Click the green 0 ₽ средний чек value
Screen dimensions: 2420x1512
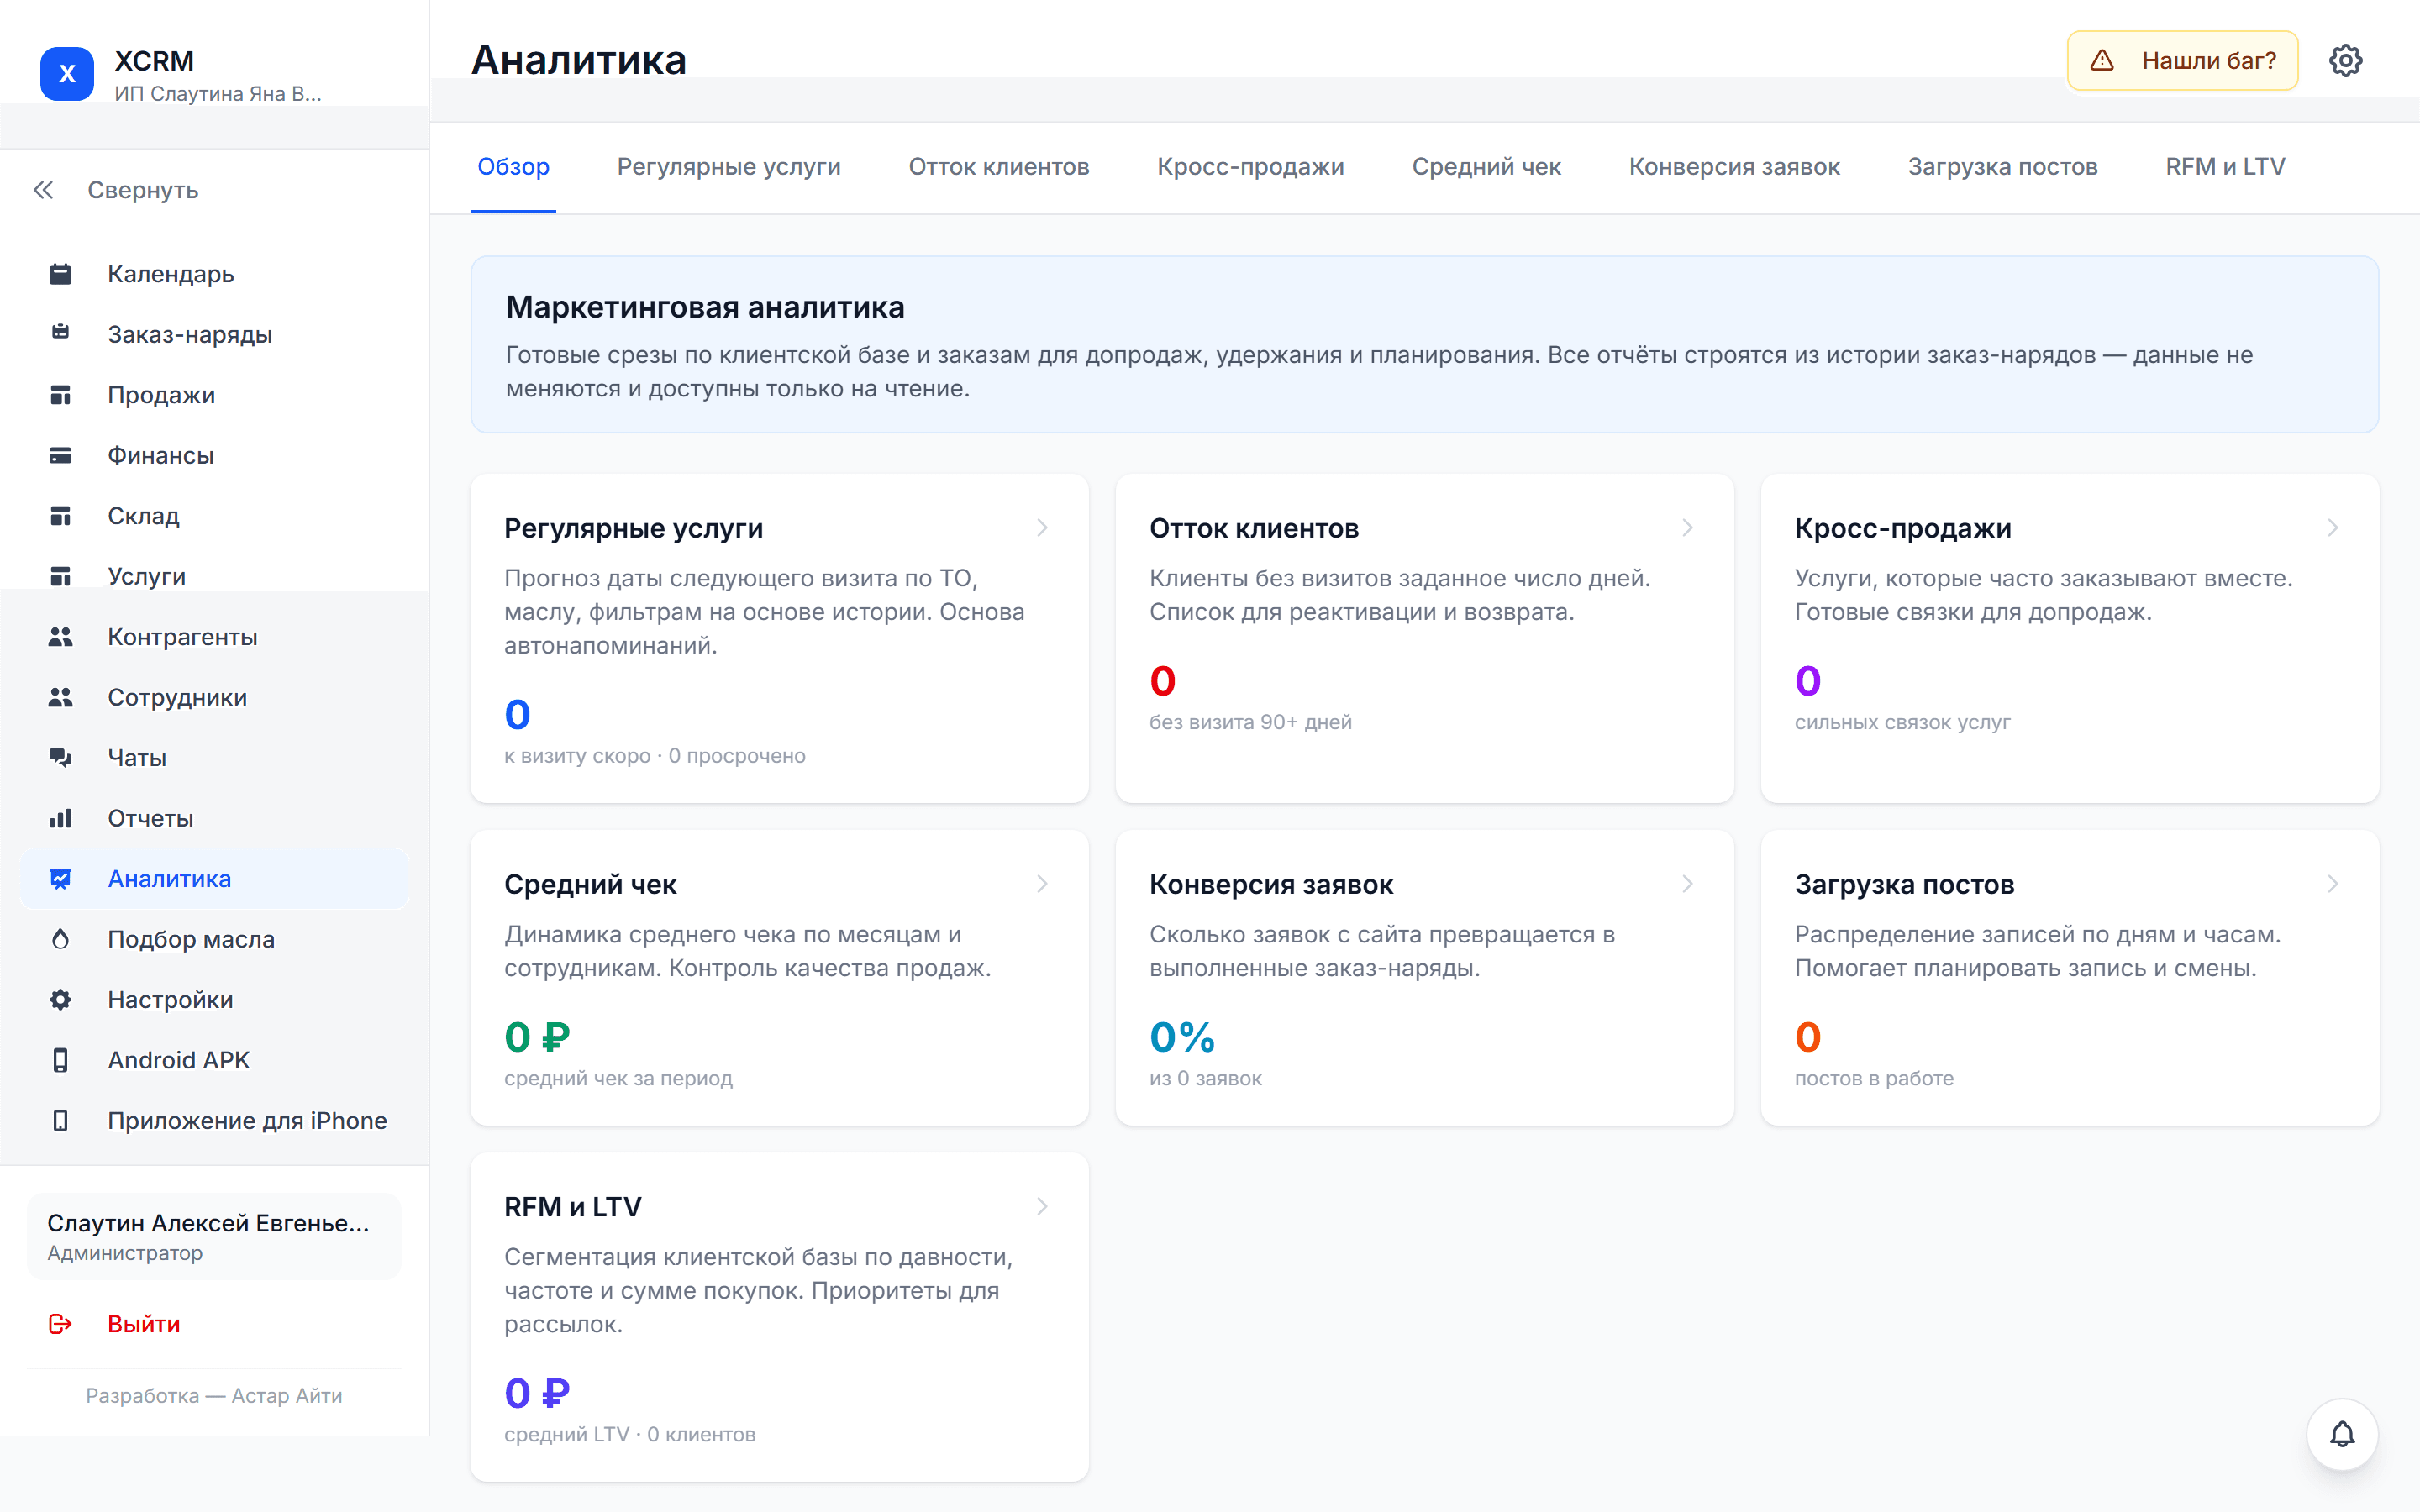pos(537,1037)
